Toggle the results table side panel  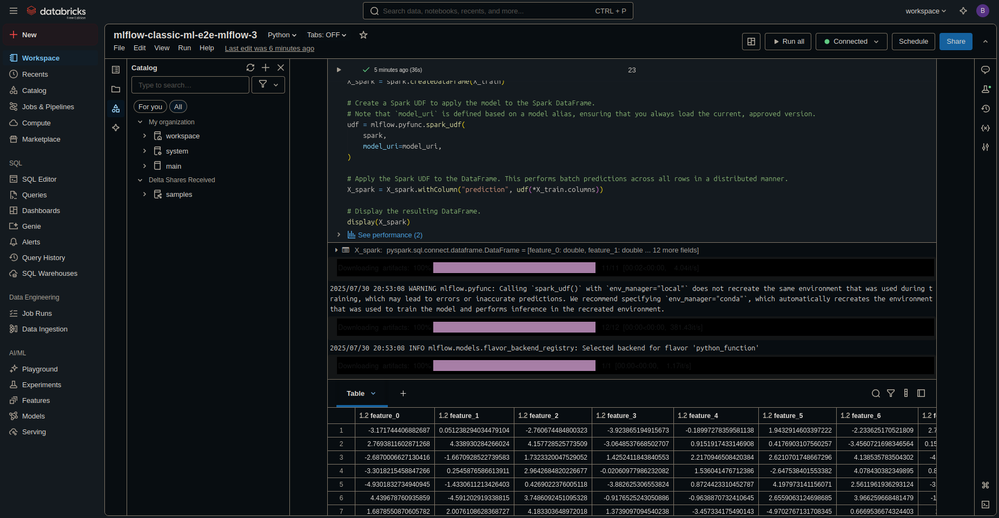(921, 394)
